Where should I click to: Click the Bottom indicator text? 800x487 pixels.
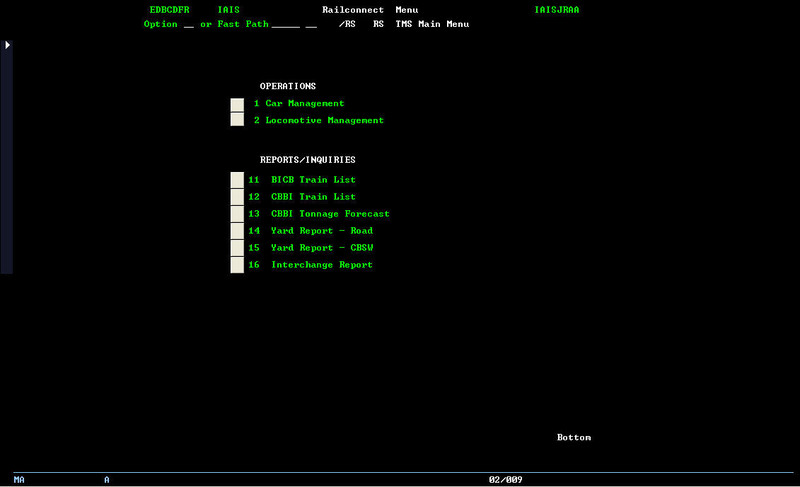(x=574, y=438)
